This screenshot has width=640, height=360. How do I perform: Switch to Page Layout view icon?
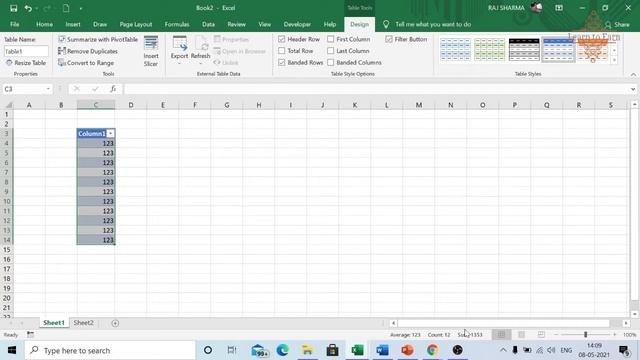coord(521,335)
